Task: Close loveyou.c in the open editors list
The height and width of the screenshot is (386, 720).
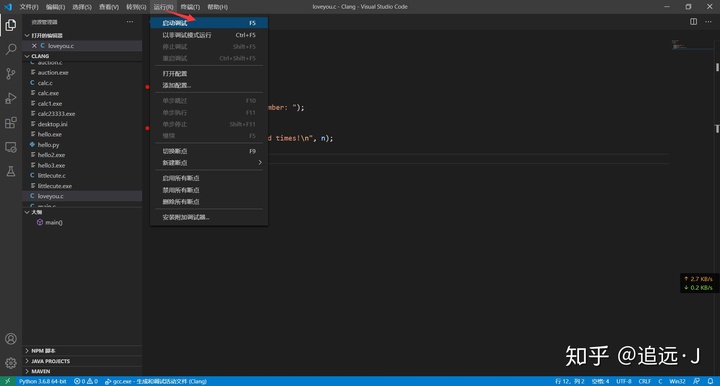Action: tap(34, 45)
